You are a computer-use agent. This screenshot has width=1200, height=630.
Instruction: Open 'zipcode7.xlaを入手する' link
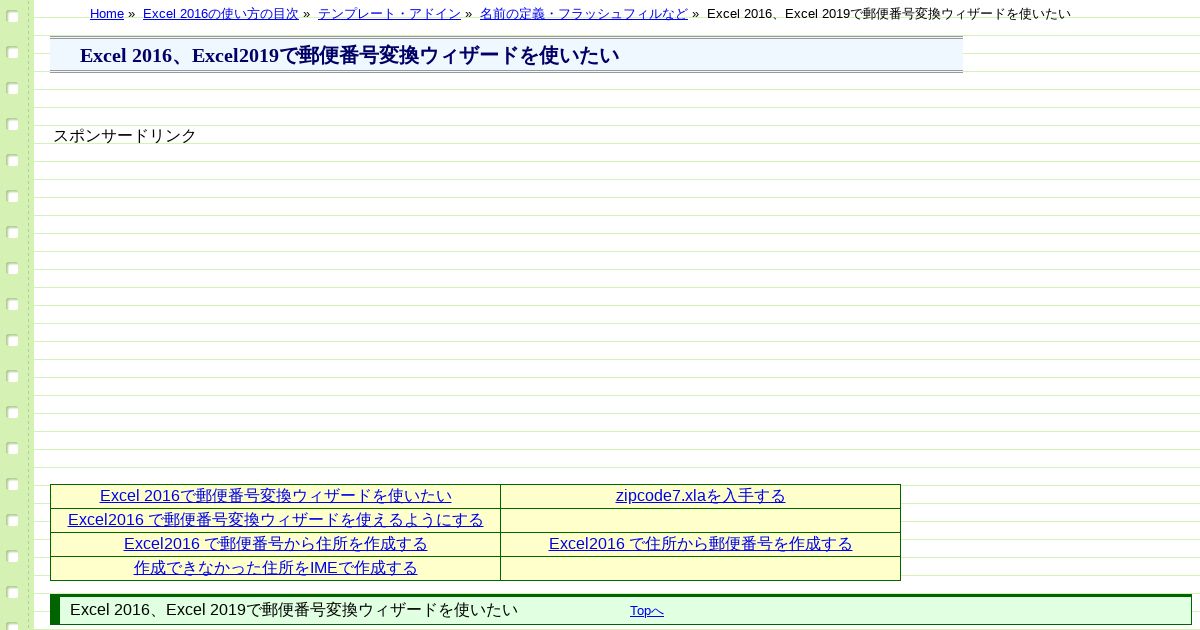701,496
